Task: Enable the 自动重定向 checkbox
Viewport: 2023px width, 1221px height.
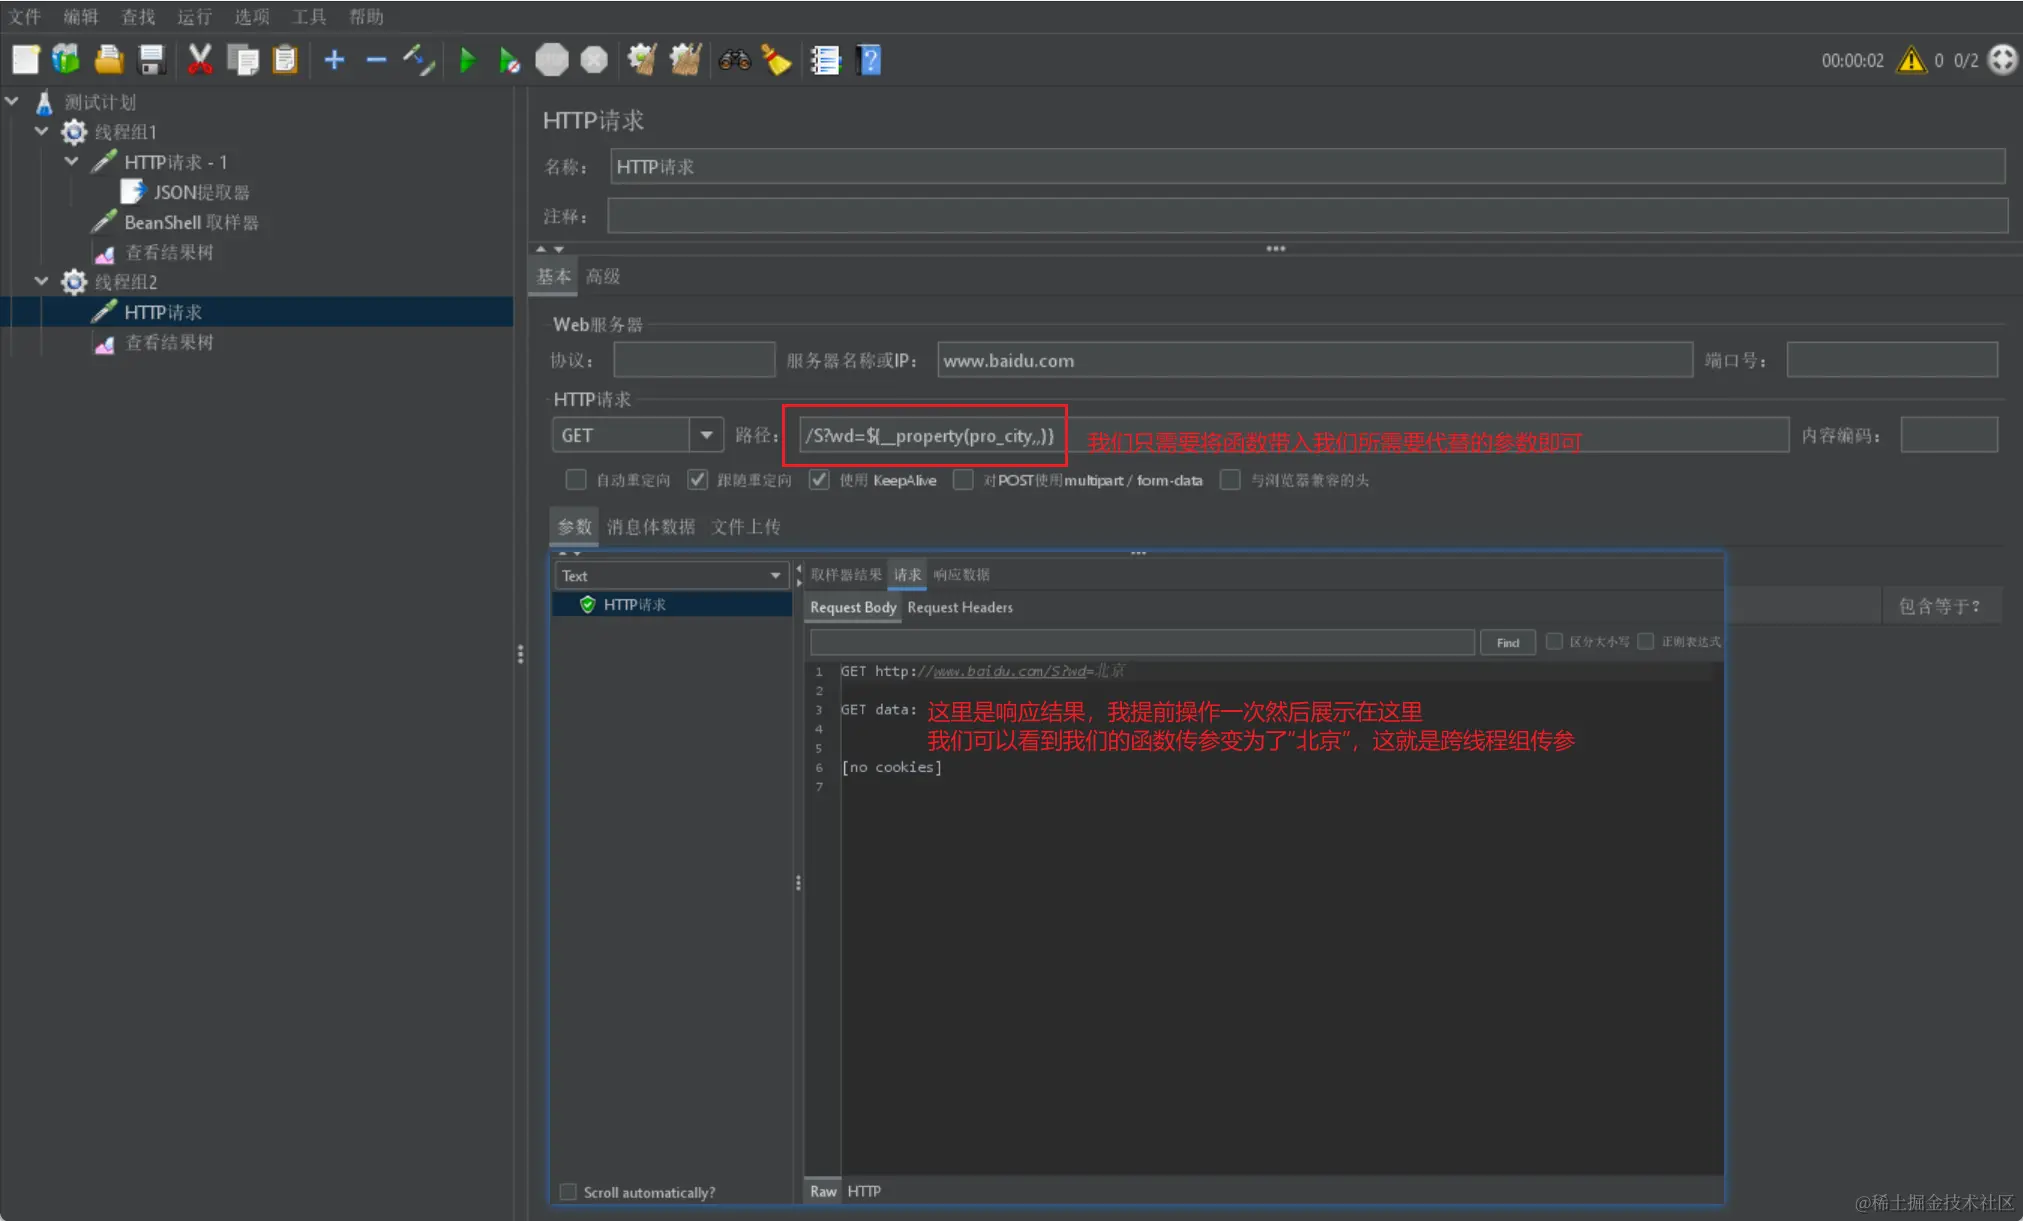Action: click(576, 480)
